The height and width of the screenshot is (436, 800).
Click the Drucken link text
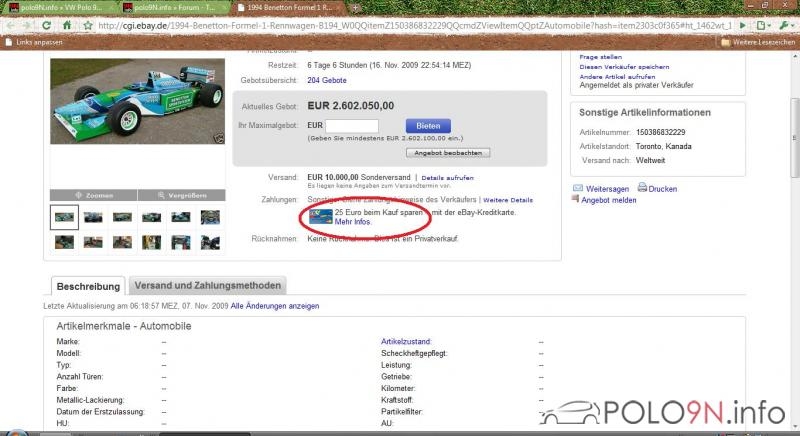click(x=663, y=189)
